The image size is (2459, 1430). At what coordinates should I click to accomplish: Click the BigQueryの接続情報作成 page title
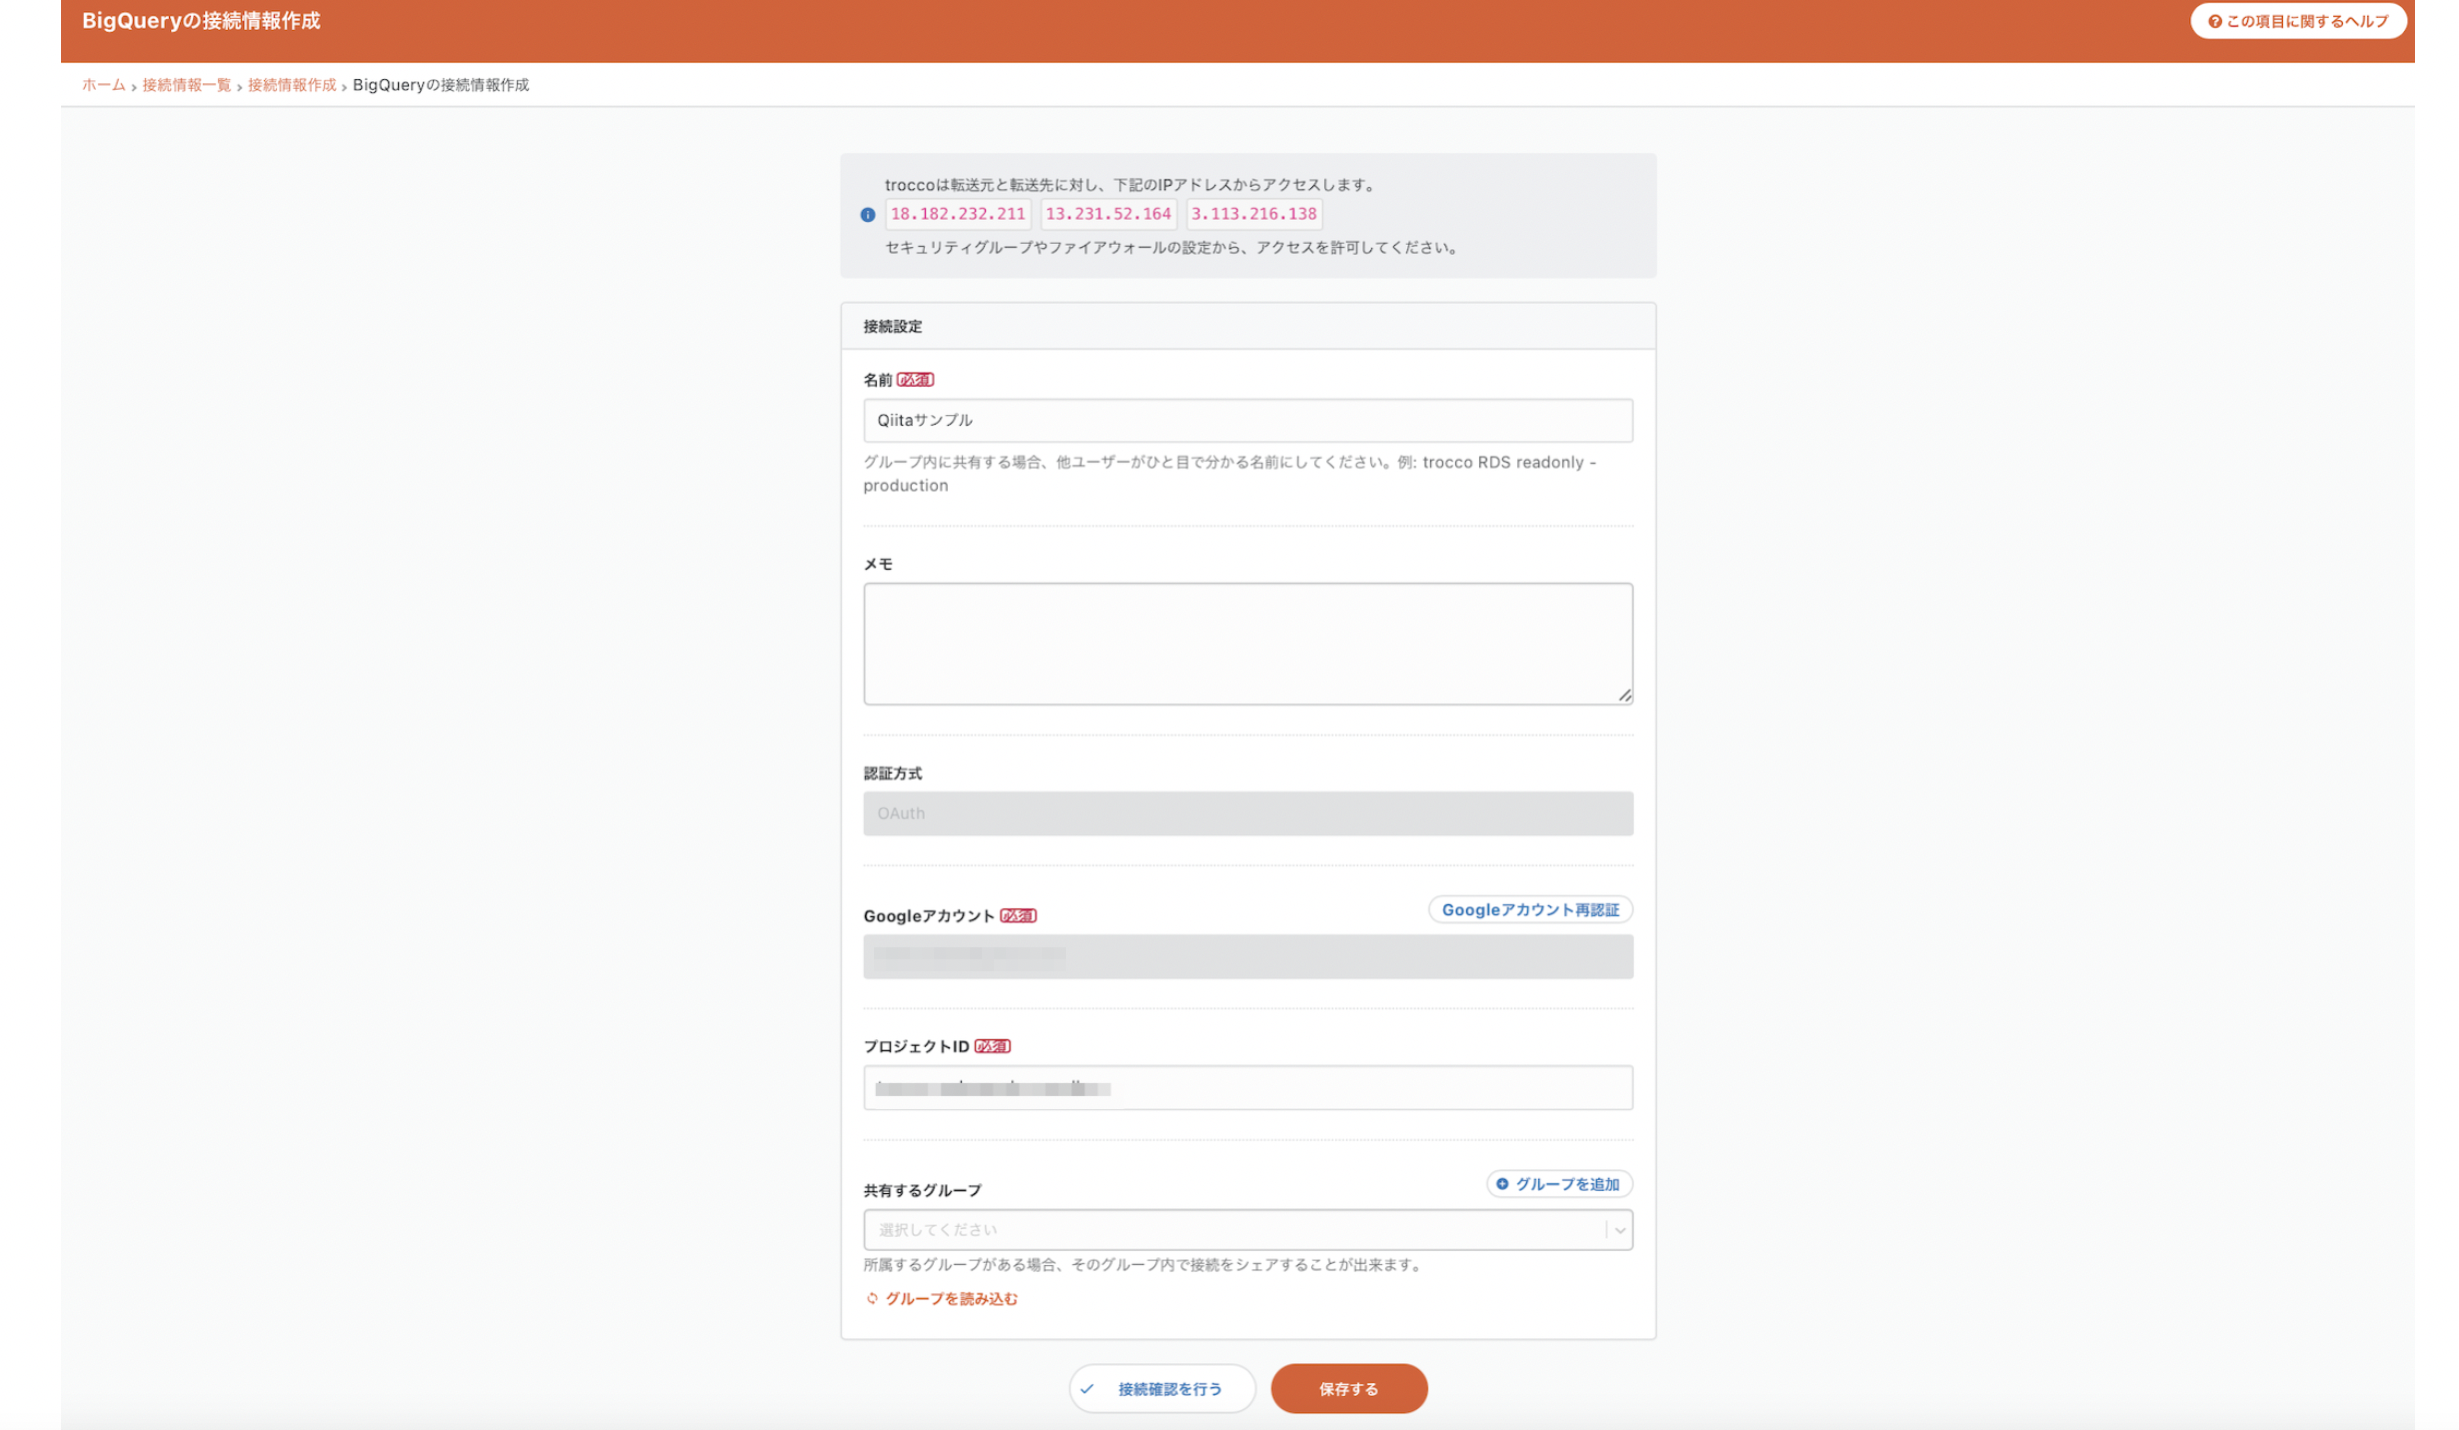[201, 21]
